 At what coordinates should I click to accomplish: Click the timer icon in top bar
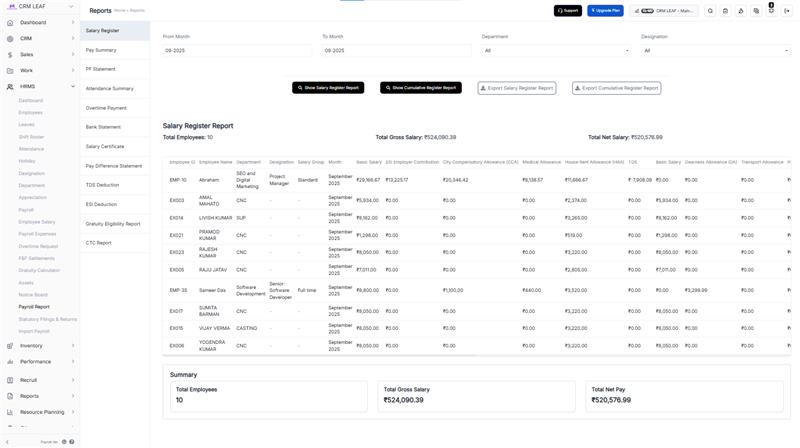pos(741,11)
